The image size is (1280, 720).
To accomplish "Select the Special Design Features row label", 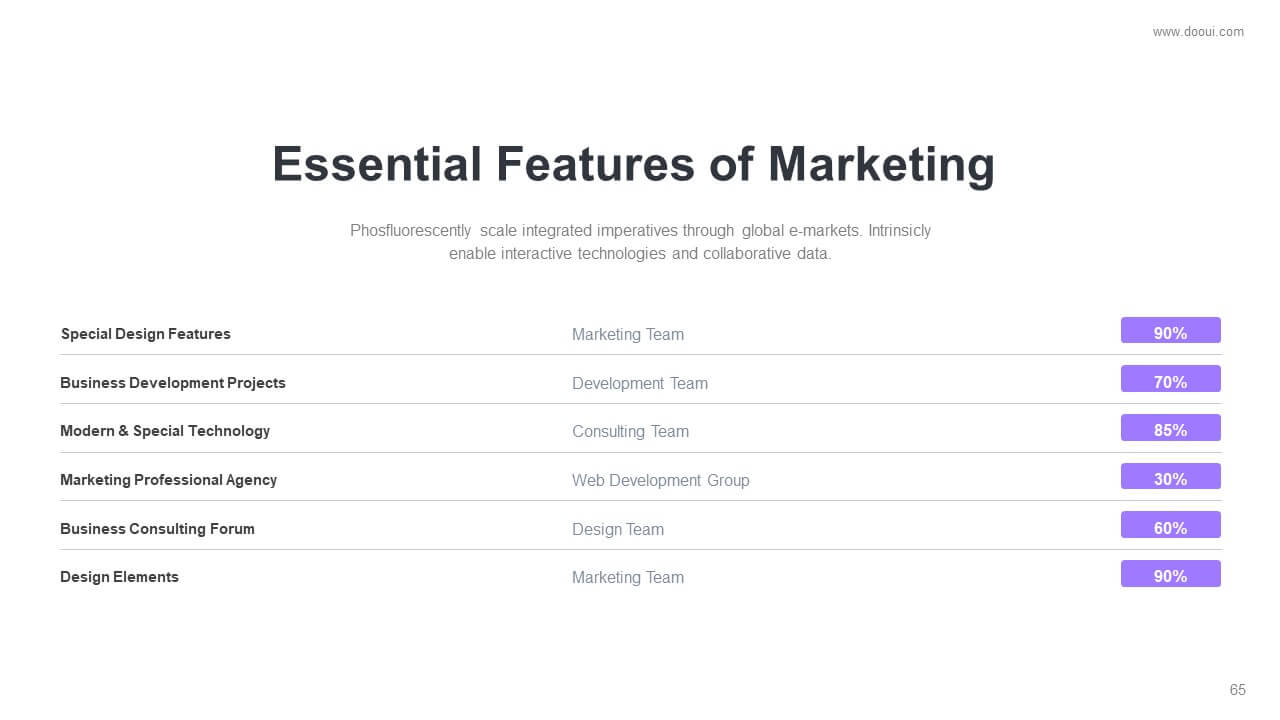I will (145, 334).
